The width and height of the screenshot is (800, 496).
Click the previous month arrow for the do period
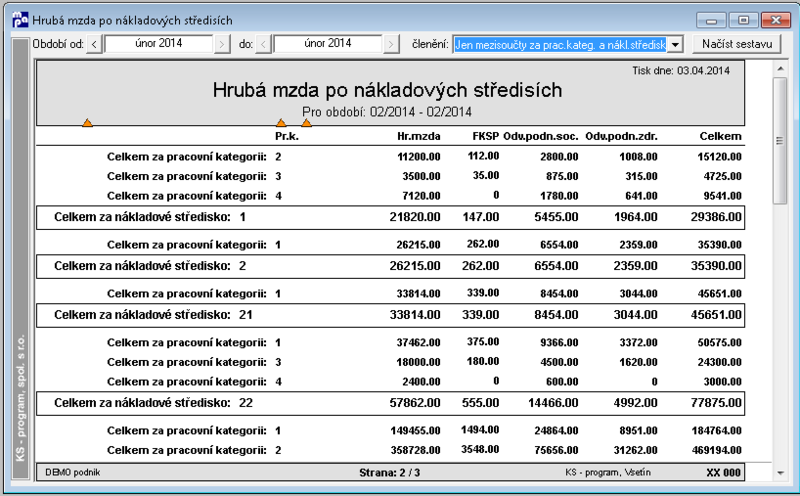tap(263, 44)
